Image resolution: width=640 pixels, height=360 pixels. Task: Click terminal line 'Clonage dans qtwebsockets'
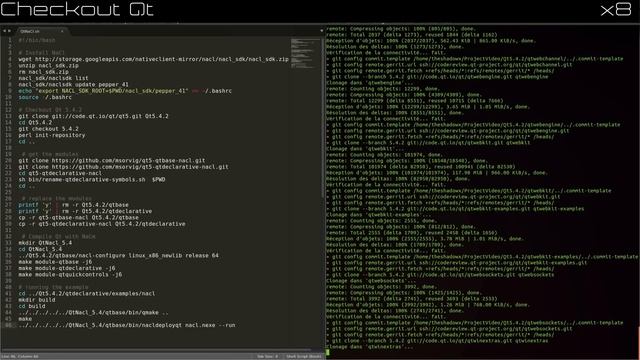coord(371,281)
